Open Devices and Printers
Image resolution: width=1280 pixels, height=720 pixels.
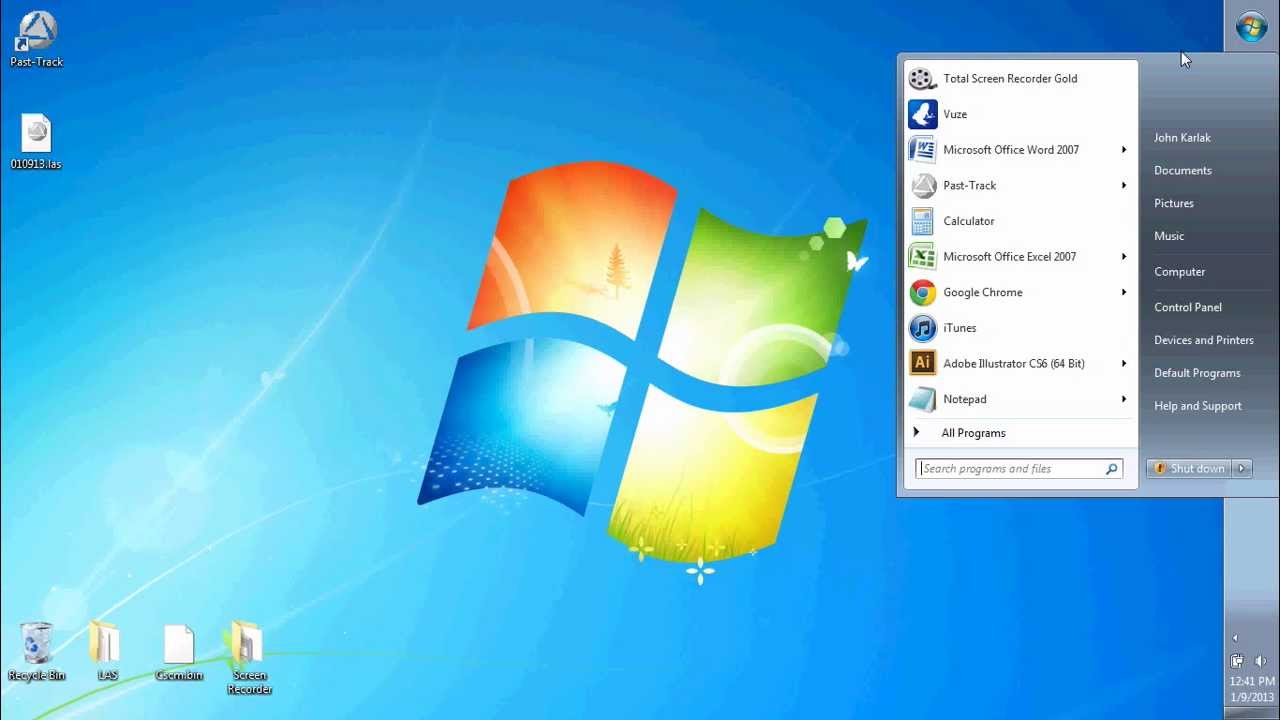coord(1204,341)
